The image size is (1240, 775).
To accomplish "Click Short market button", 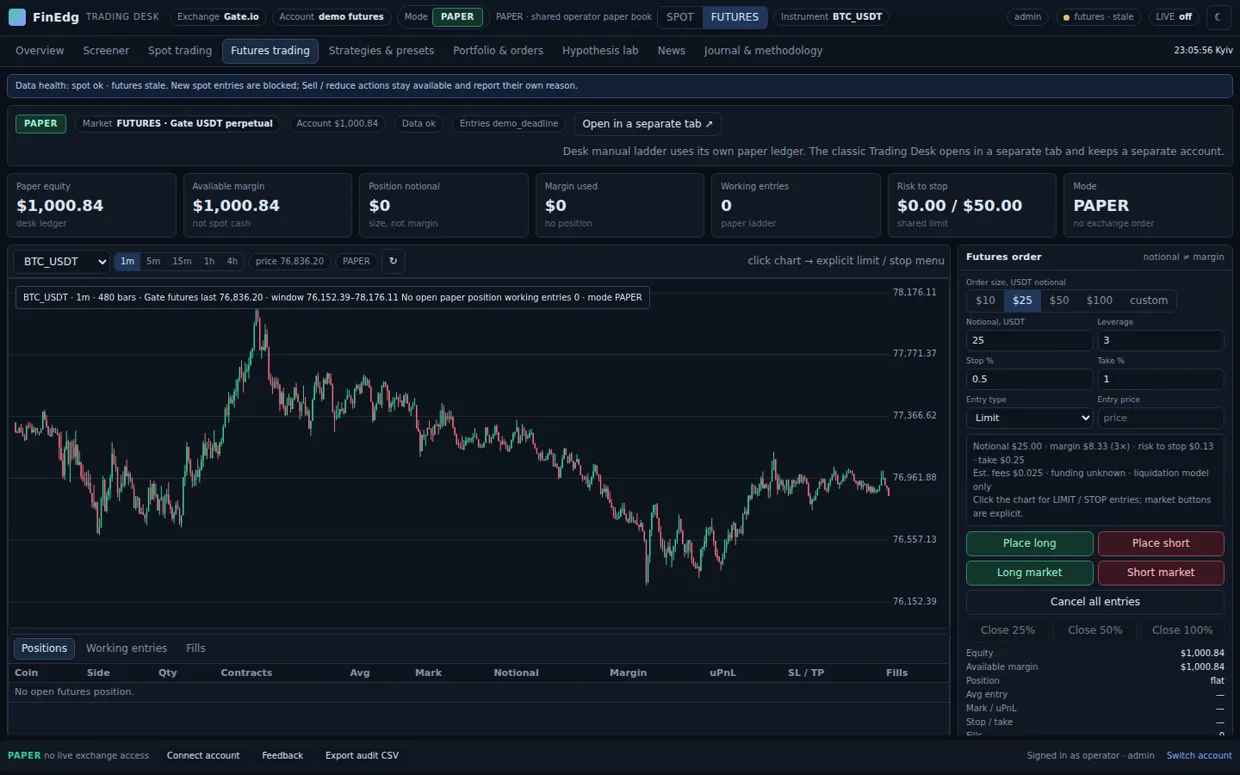I will 1160,572.
